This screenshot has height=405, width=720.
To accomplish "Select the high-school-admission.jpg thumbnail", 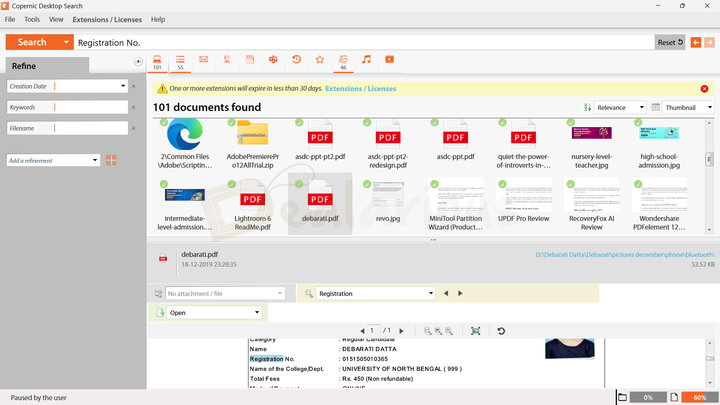I will point(659,144).
